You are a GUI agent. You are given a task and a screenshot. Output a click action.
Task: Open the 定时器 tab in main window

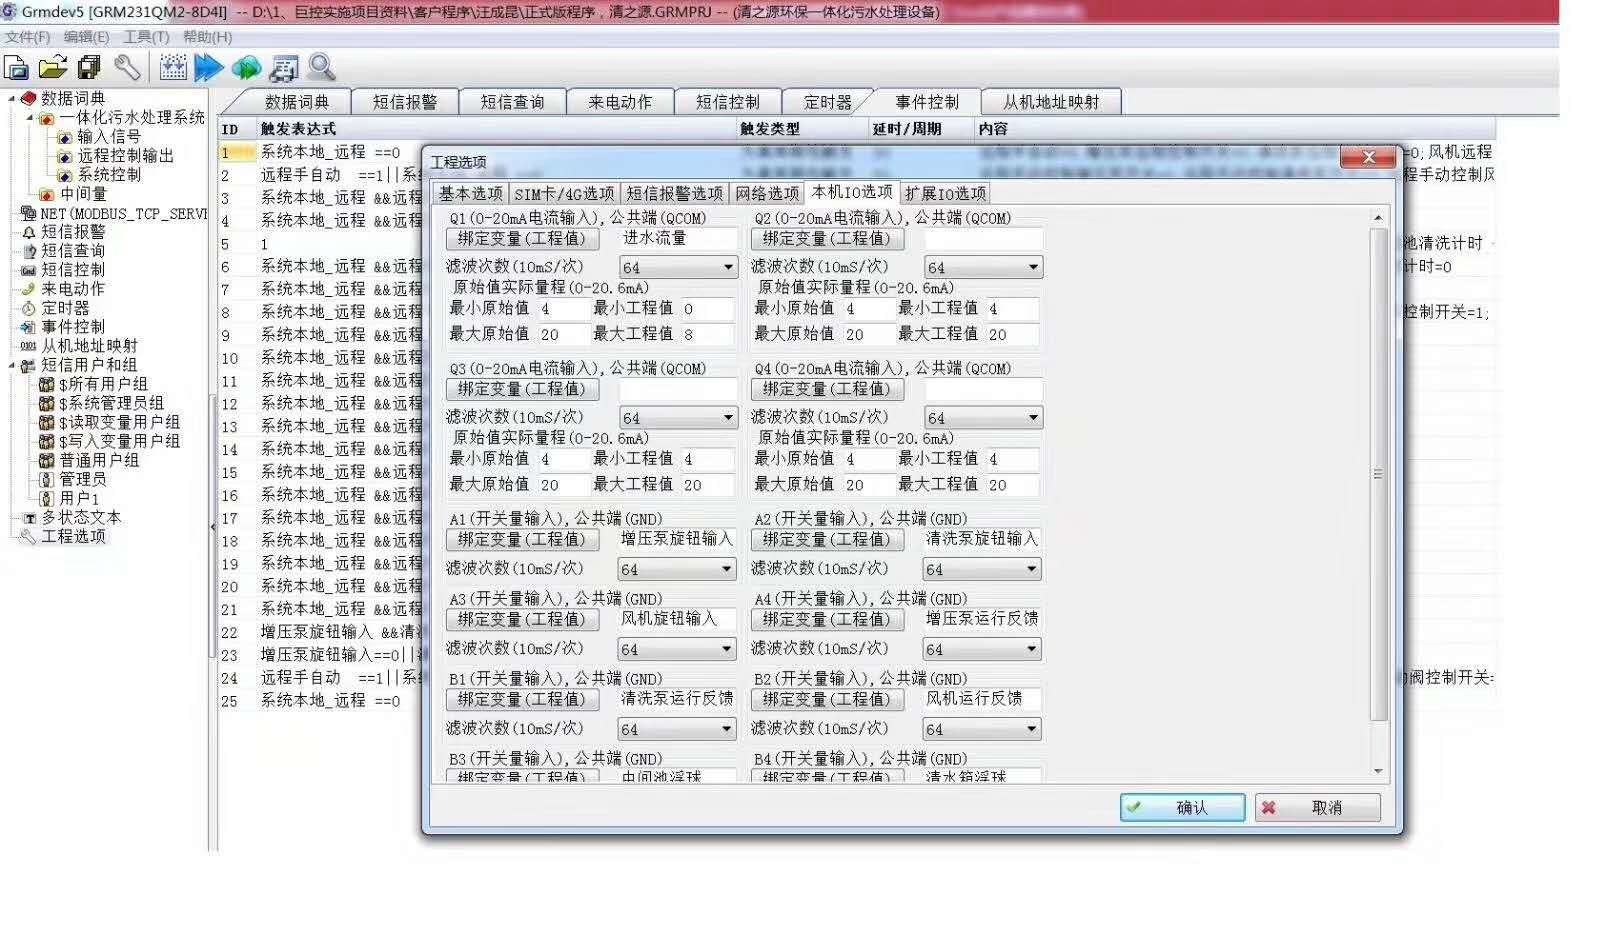(x=827, y=102)
